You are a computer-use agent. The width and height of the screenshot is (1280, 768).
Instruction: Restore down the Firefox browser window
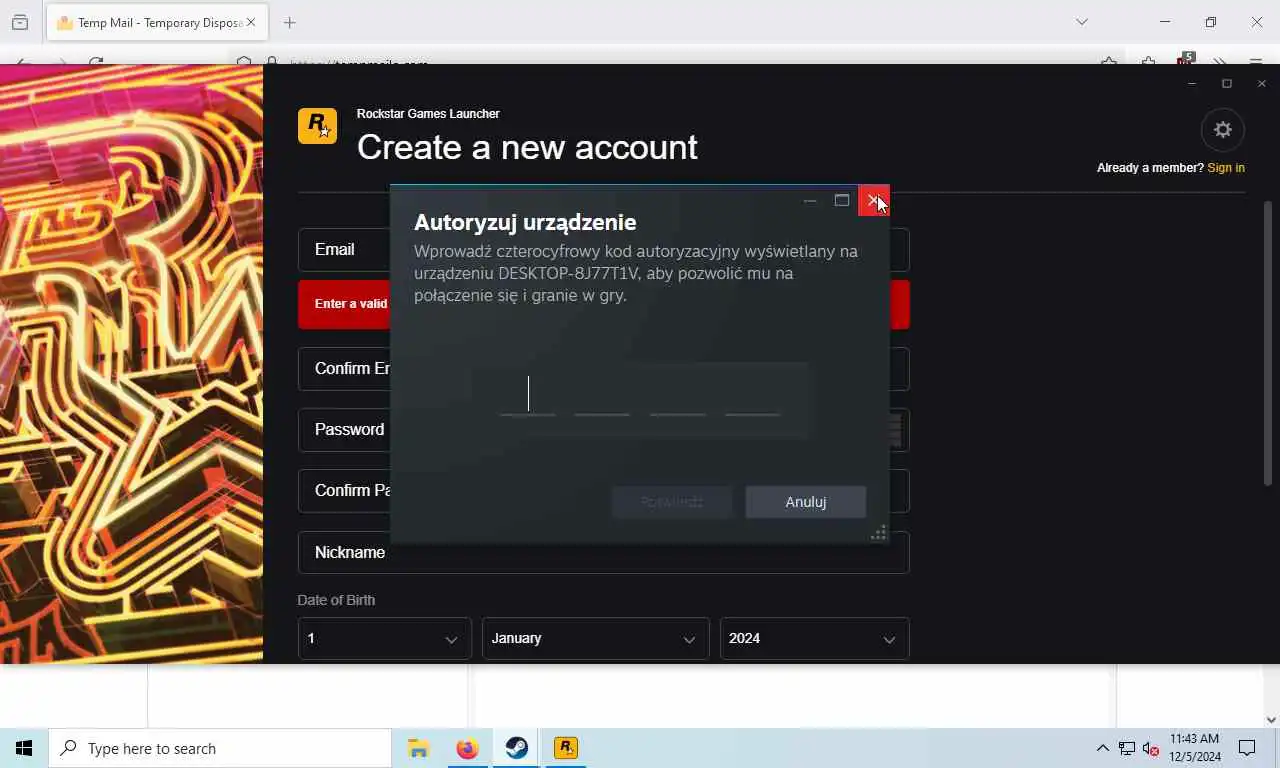1211,22
